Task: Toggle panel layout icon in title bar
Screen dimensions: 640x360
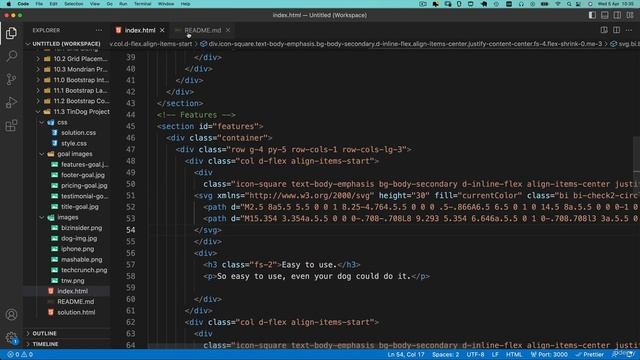Action: (x=605, y=15)
